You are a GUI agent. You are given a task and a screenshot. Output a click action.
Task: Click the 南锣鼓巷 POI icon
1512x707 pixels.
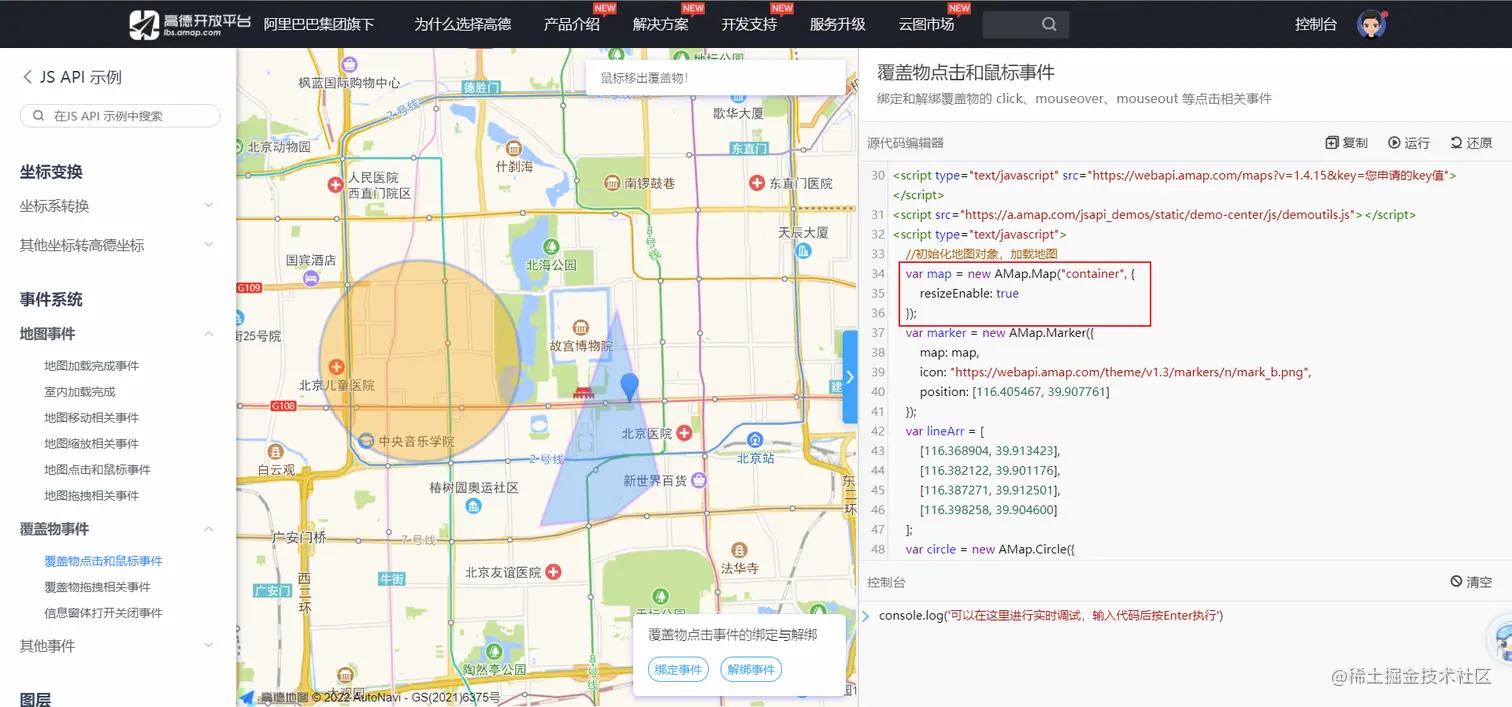(612, 183)
